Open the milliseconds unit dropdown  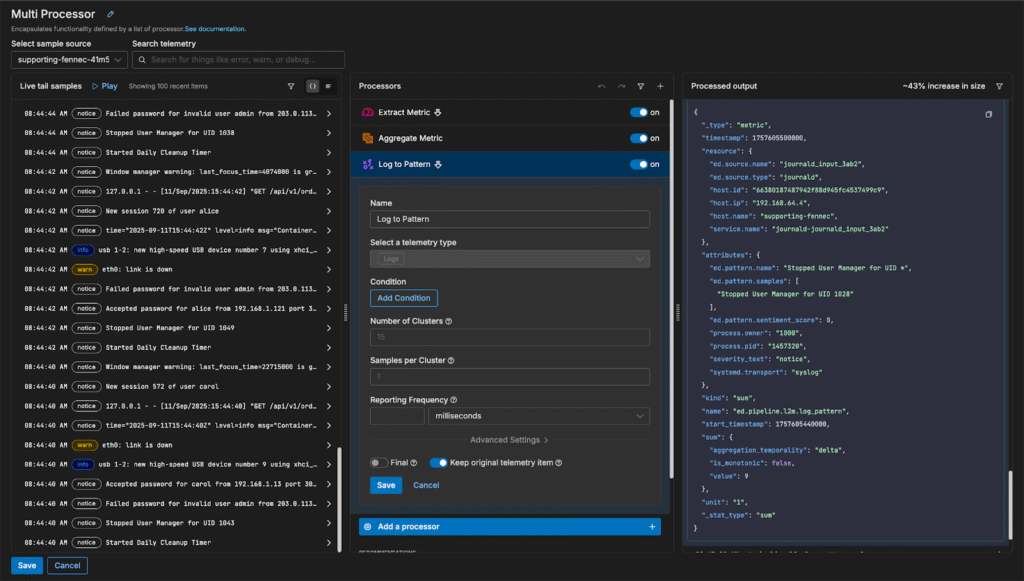(538, 416)
